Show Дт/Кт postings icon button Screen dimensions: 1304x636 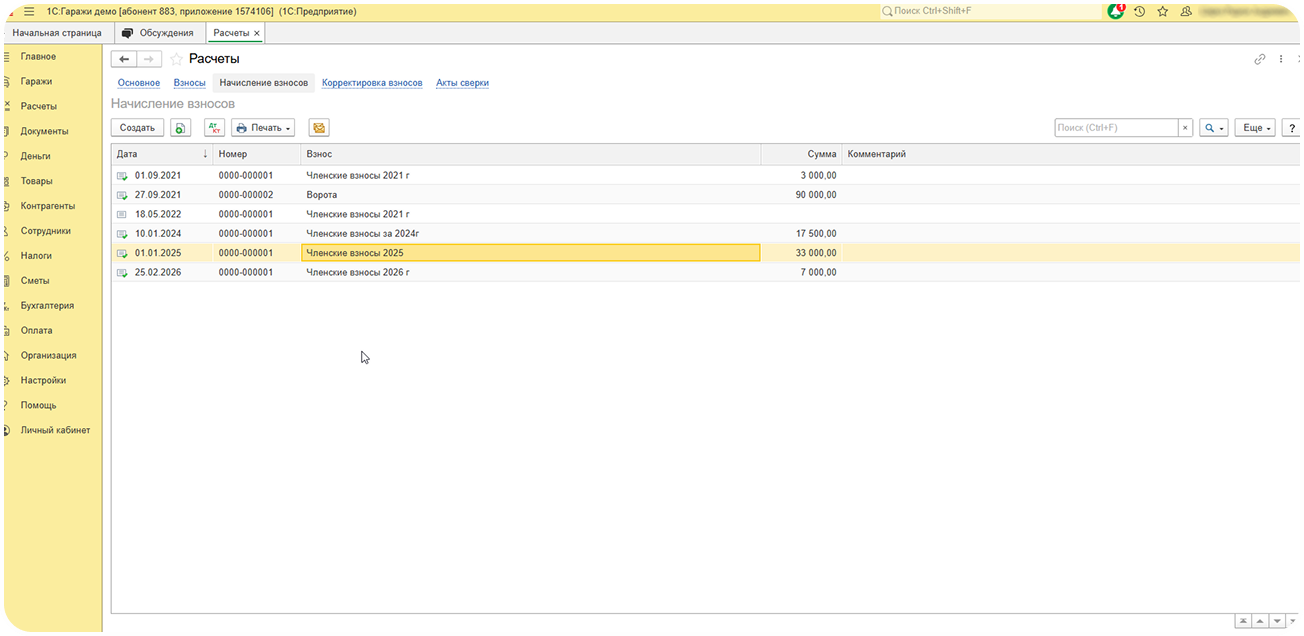tap(214, 128)
